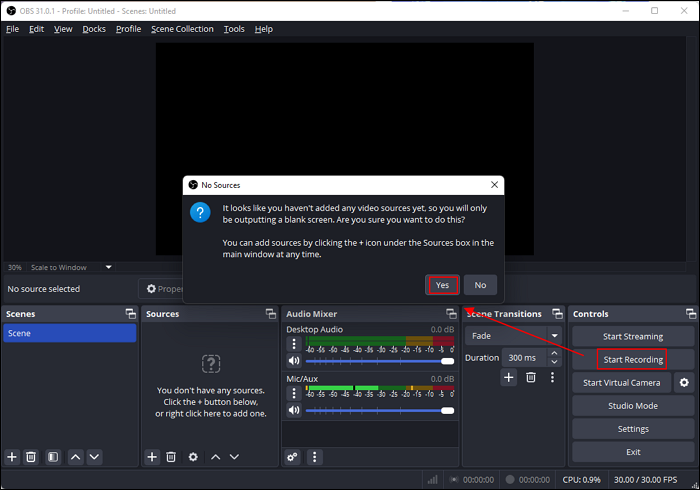Mute Desktop Audio speaker icon
Screen dimensions: 700x490
[294, 361]
